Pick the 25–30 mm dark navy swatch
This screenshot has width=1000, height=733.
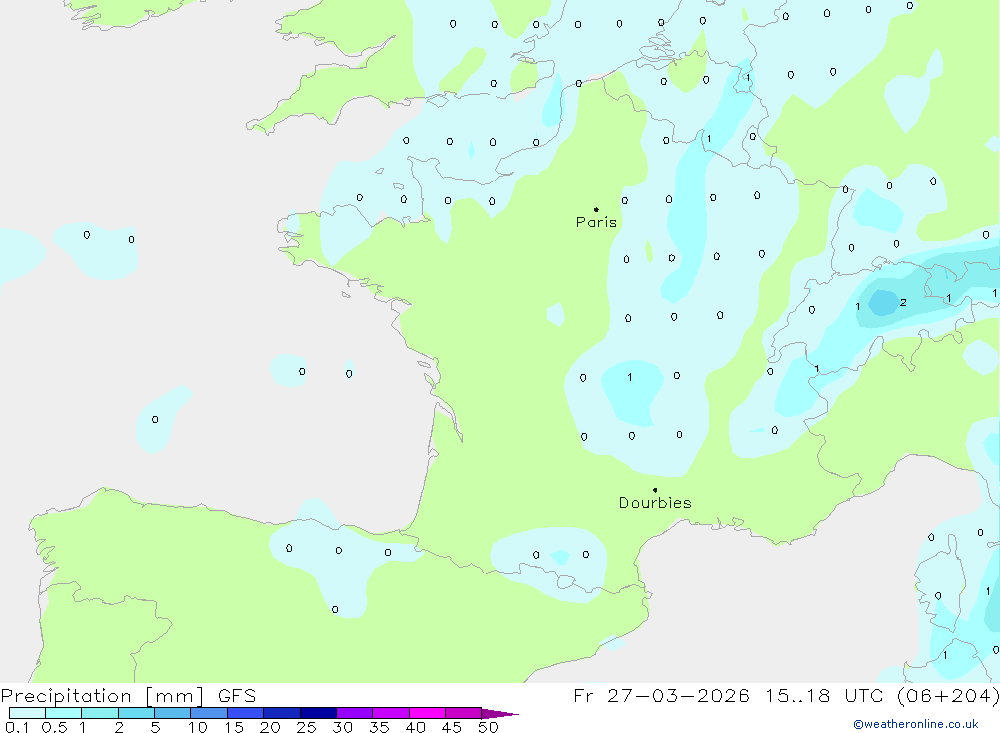[318, 713]
